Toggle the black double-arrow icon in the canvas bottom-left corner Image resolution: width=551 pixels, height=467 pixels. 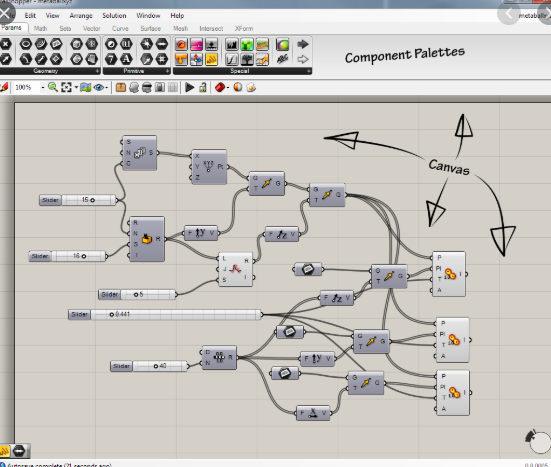point(19,451)
